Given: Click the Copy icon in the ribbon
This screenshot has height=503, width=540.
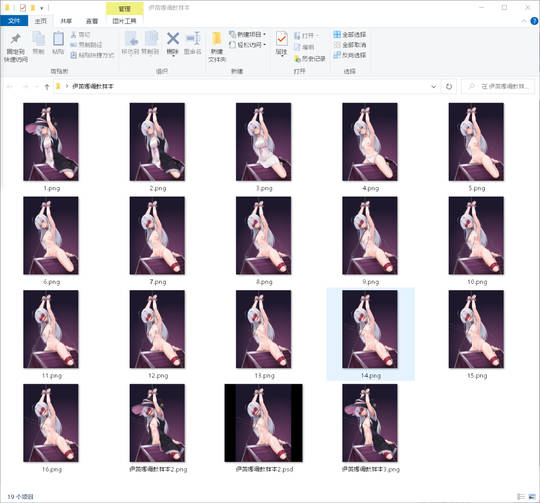Looking at the screenshot, I should (x=39, y=39).
